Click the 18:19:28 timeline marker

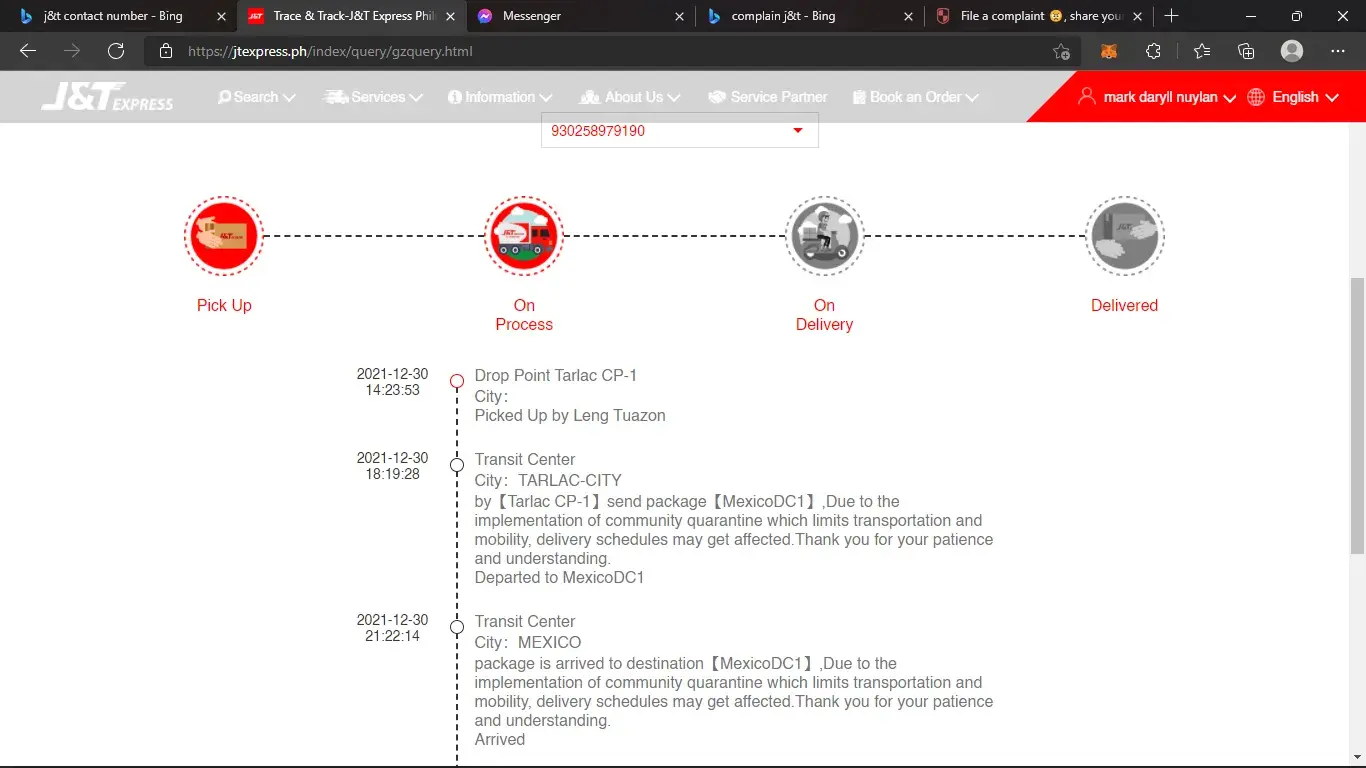[x=457, y=465]
